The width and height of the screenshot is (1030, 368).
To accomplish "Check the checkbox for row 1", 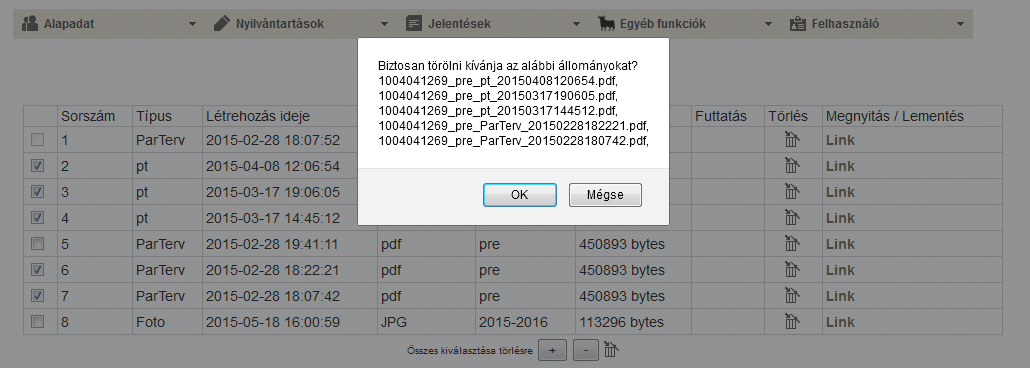I will coord(38,139).
